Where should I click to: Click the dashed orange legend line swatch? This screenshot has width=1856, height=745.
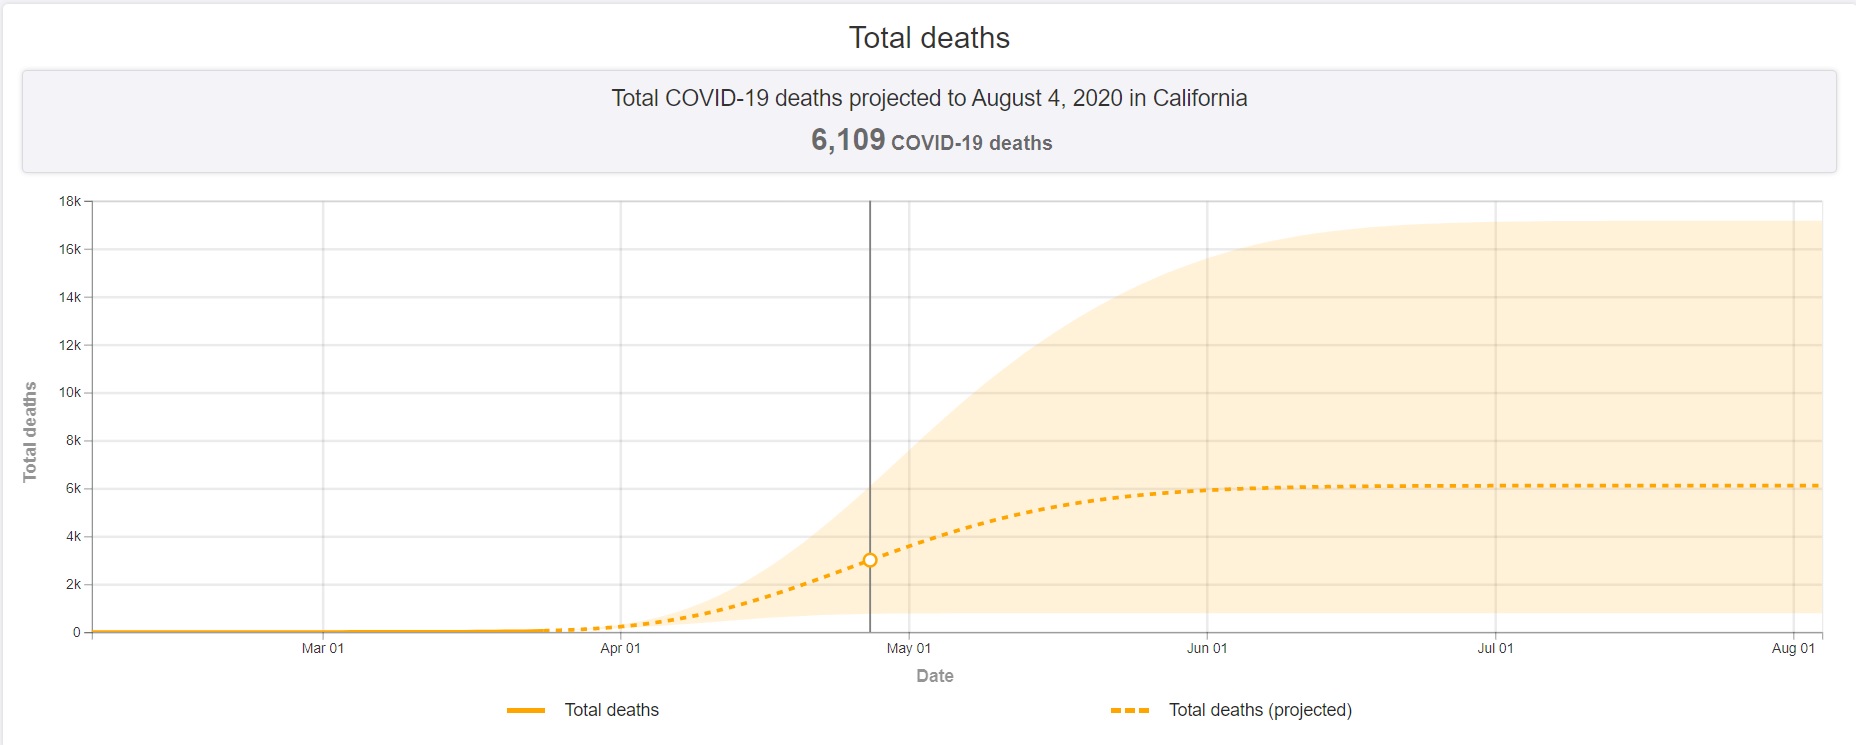coord(1130,710)
